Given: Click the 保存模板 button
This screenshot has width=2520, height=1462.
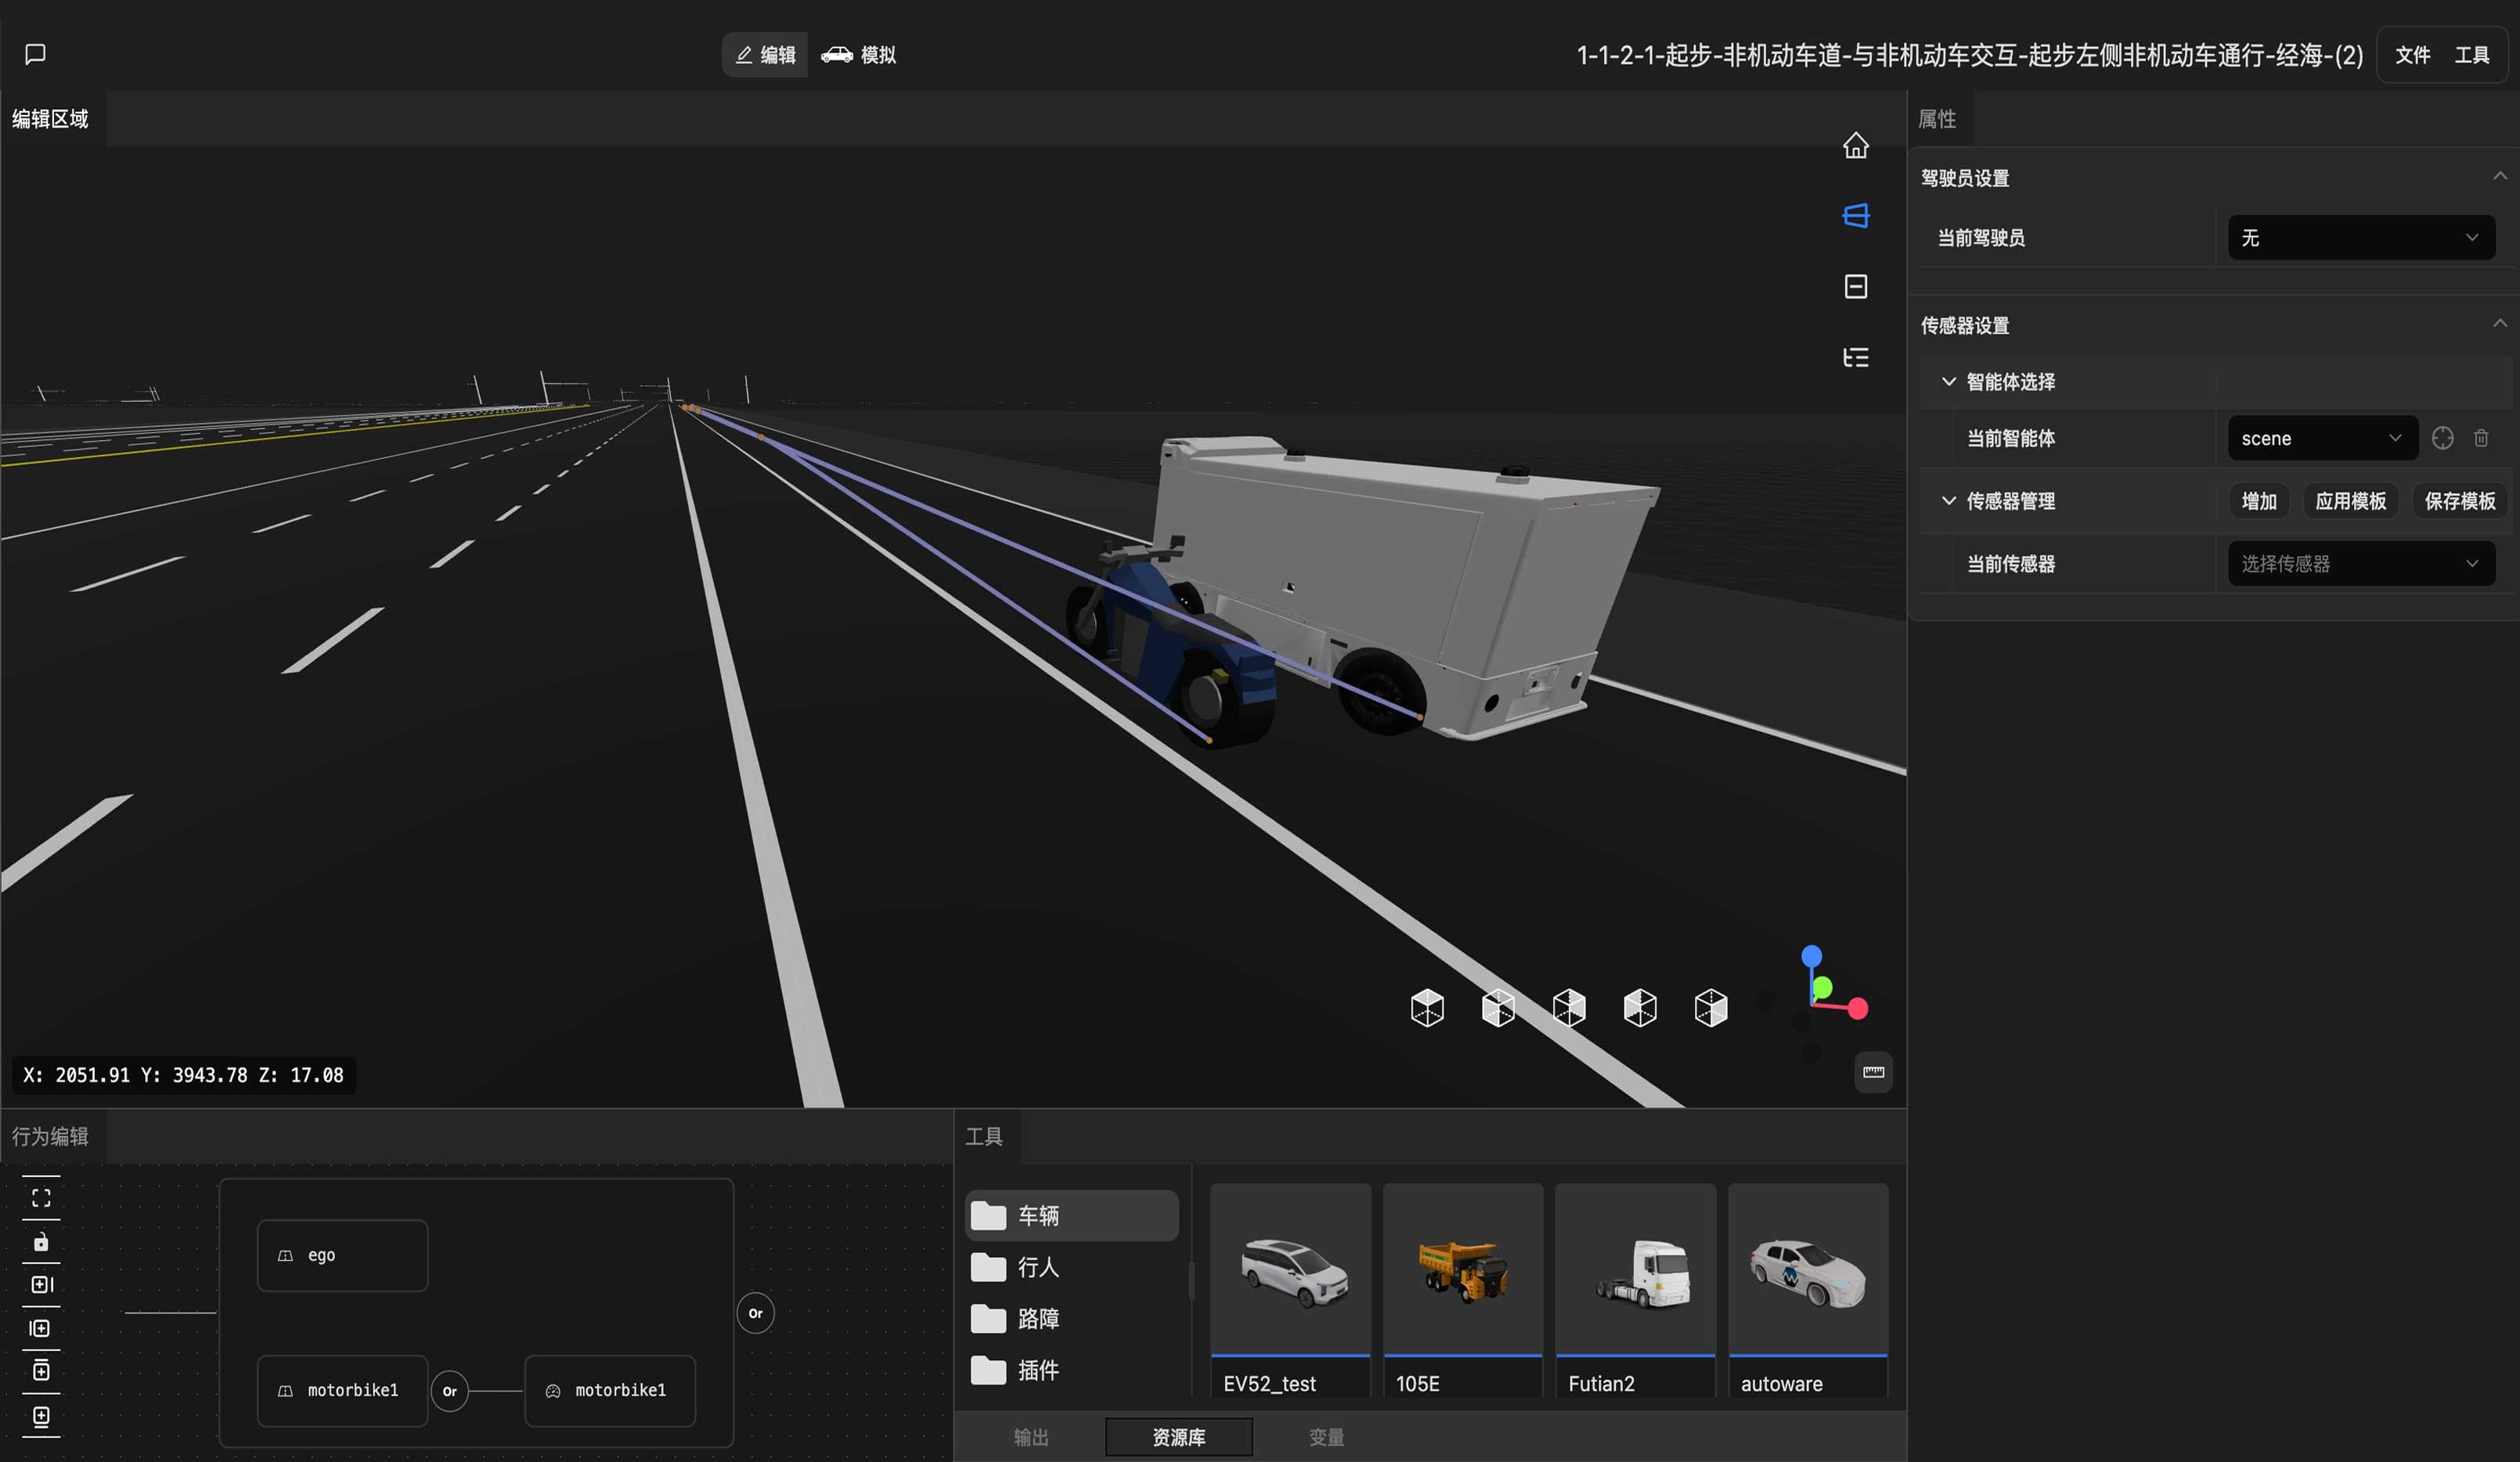Looking at the screenshot, I should 2460,501.
